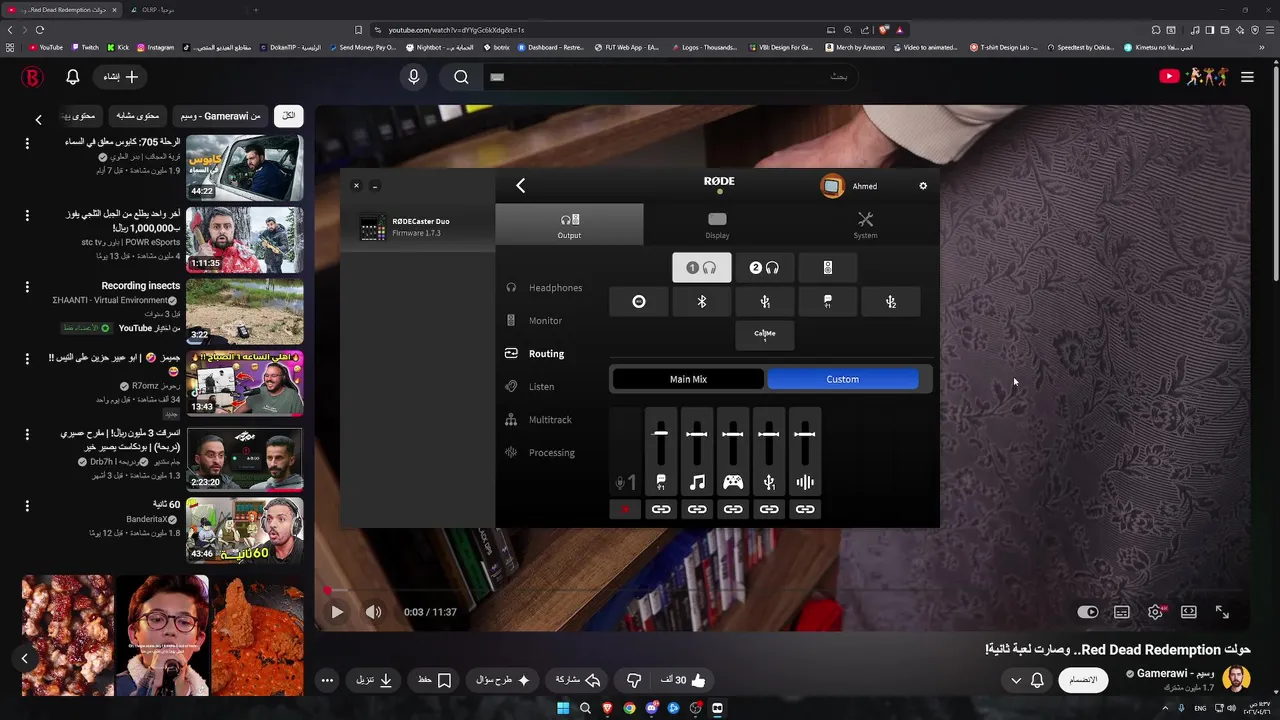Toggle link under the music channel fader
The width and height of the screenshot is (1280, 720).
click(x=697, y=509)
